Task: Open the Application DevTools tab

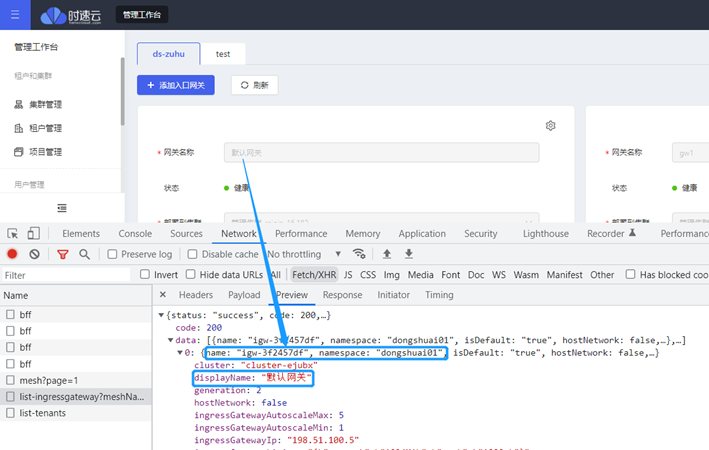Action: click(422, 233)
